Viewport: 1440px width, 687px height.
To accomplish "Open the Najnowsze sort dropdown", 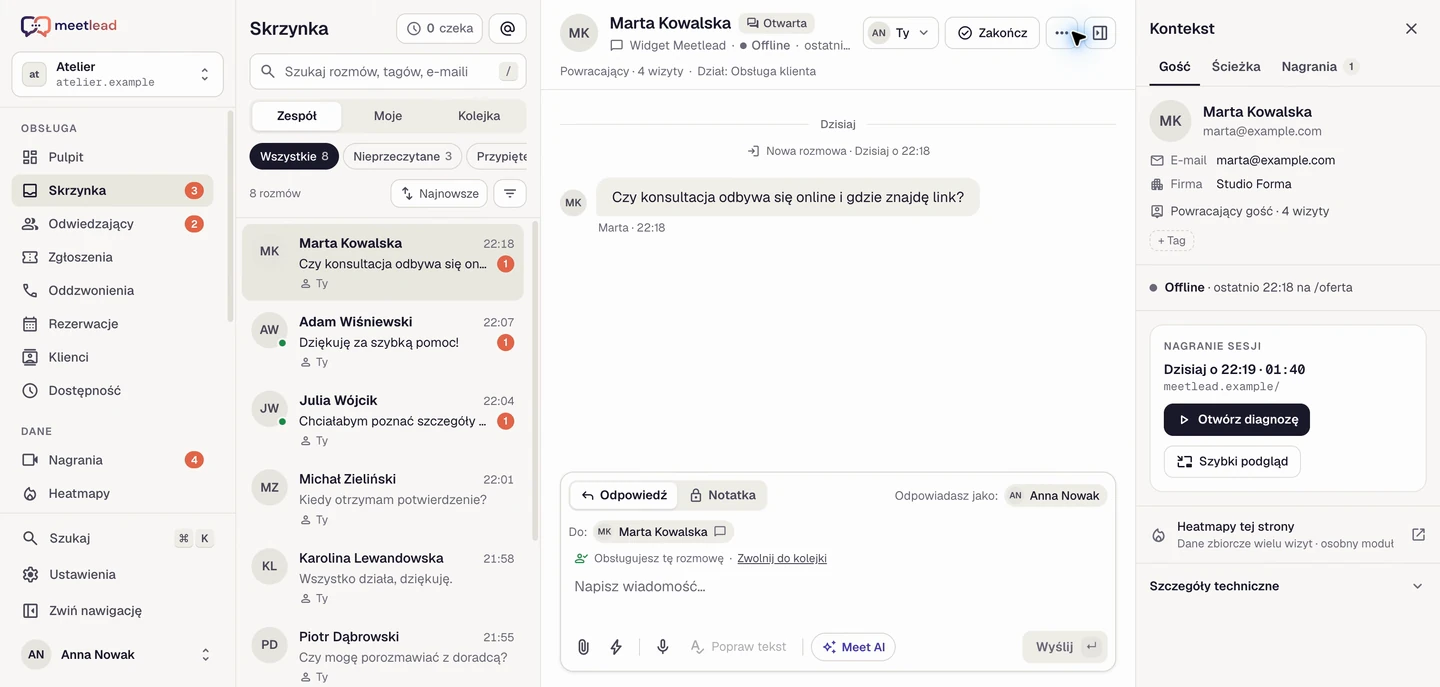I will coord(439,193).
